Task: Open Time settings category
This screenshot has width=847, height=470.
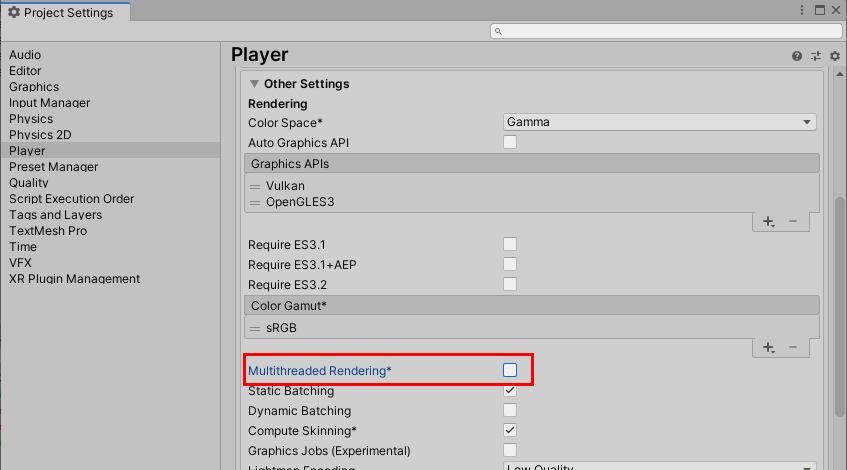Action: (23, 246)
